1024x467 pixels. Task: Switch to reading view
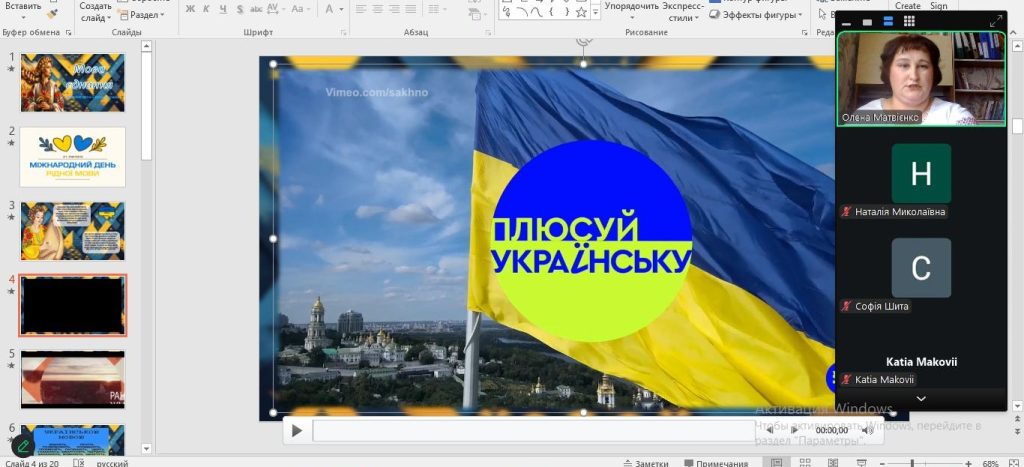pyautogui.click(x=833, y=462)
